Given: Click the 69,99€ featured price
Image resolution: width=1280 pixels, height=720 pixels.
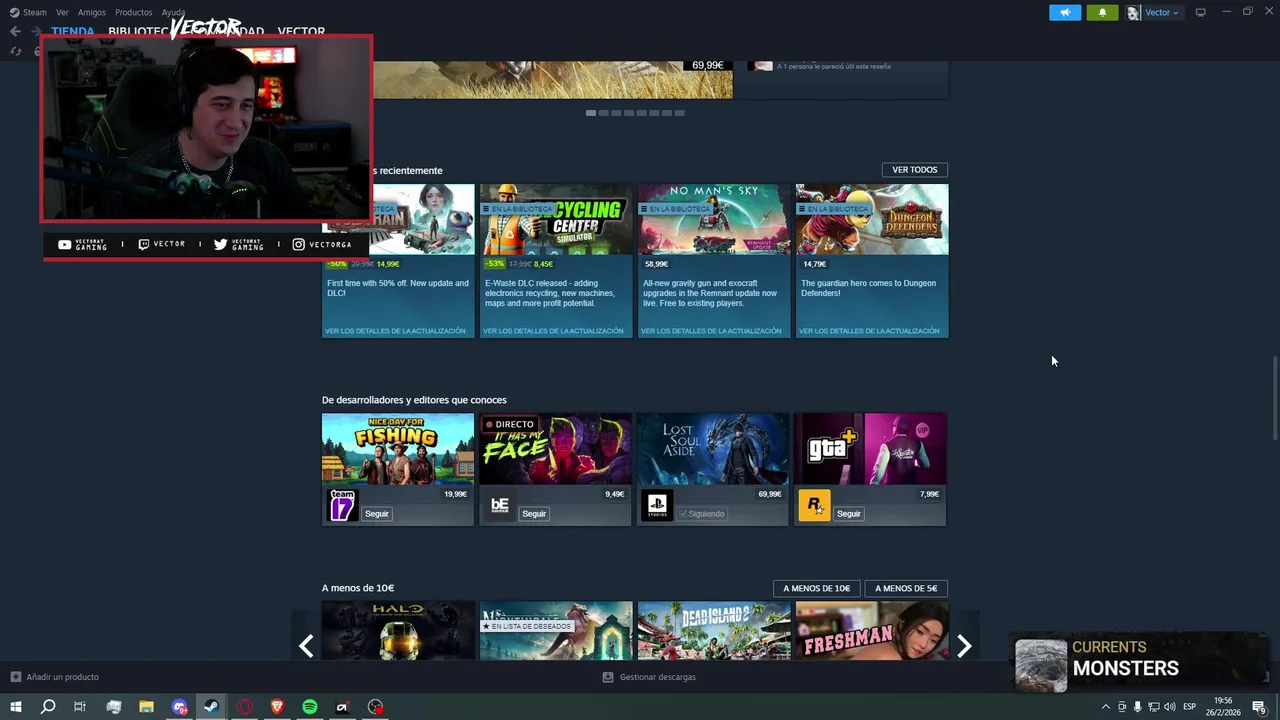Looking at the screenshot, I should [x=707, y=65].
